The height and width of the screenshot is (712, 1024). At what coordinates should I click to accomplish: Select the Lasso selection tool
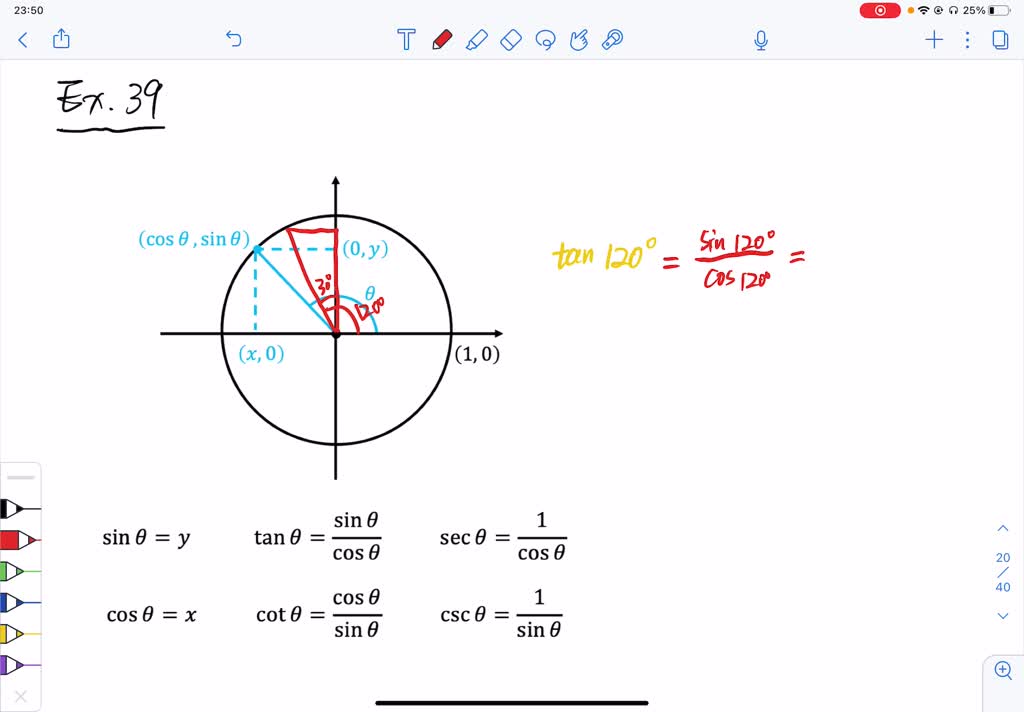tap(545, 40)
